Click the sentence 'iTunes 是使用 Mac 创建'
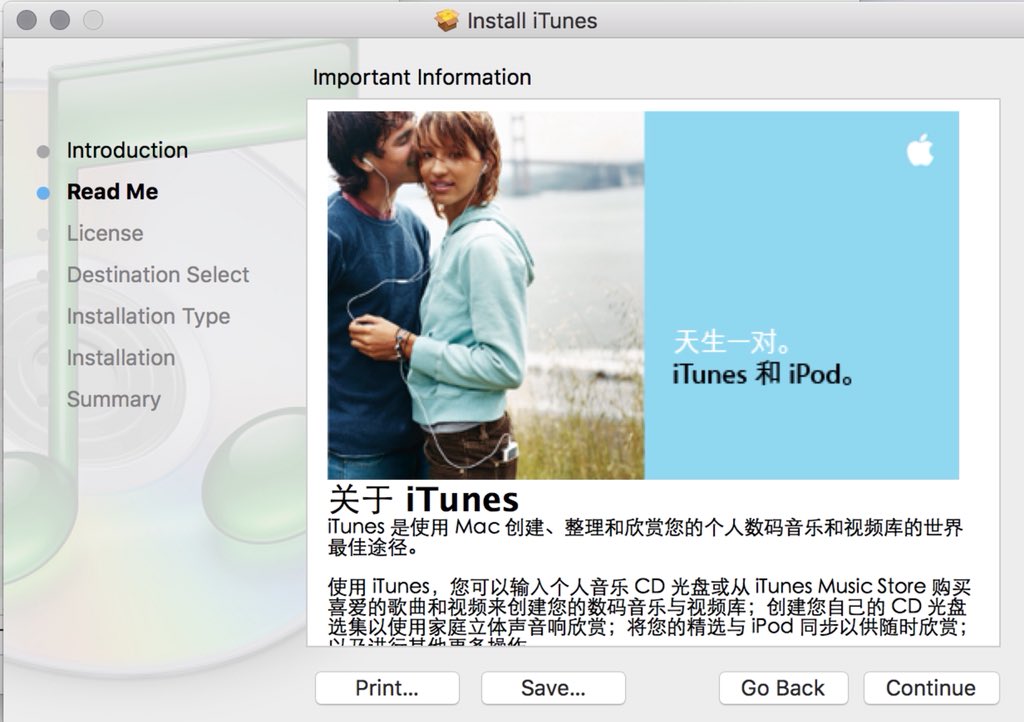 (645, 537)
